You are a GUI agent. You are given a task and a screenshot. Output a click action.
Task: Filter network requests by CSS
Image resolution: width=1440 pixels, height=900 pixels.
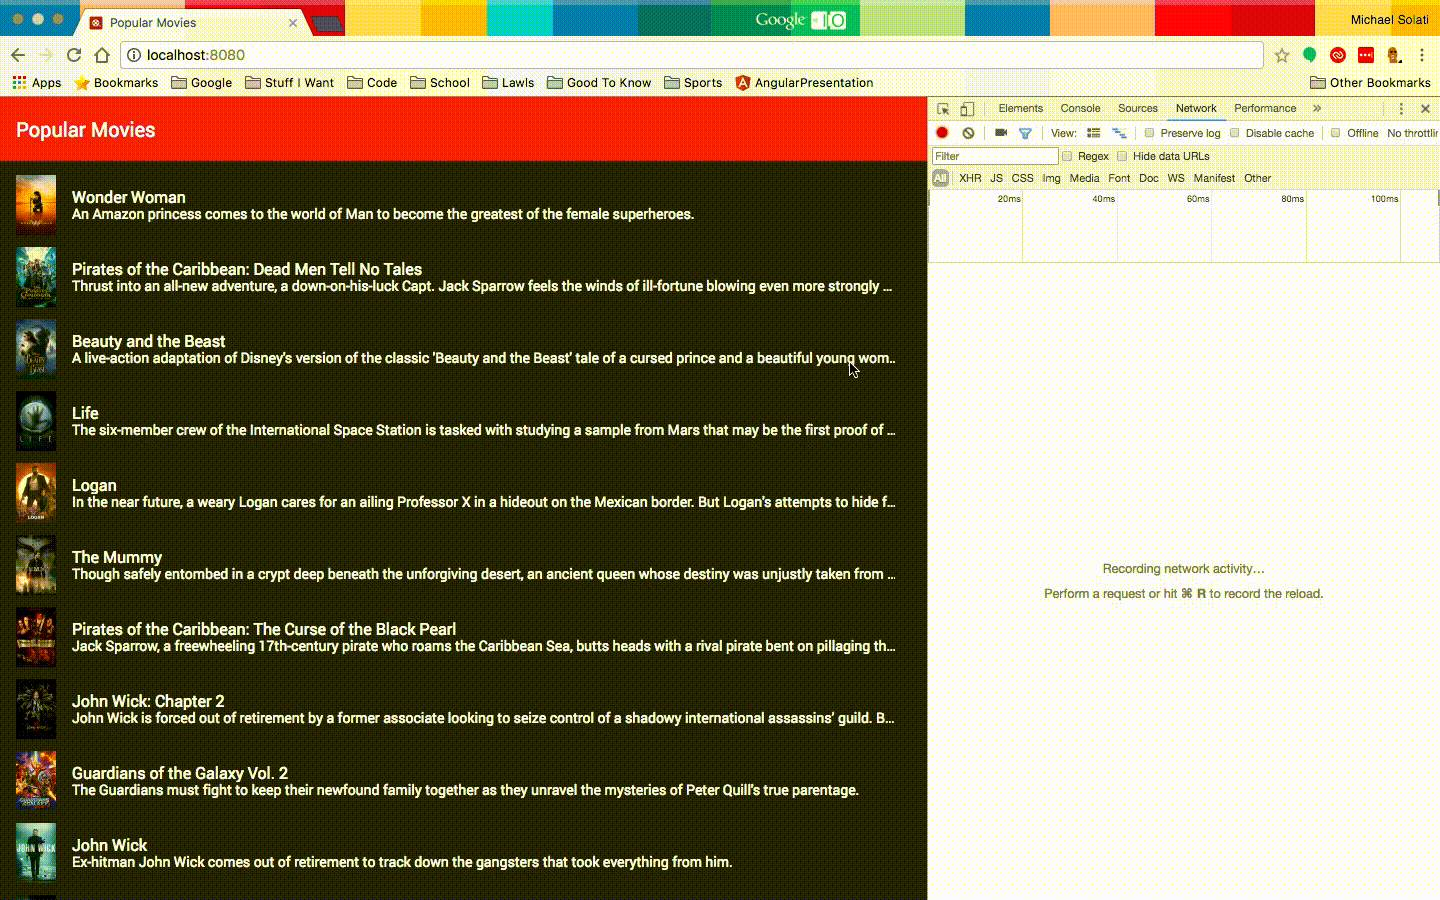[1022, 178]
